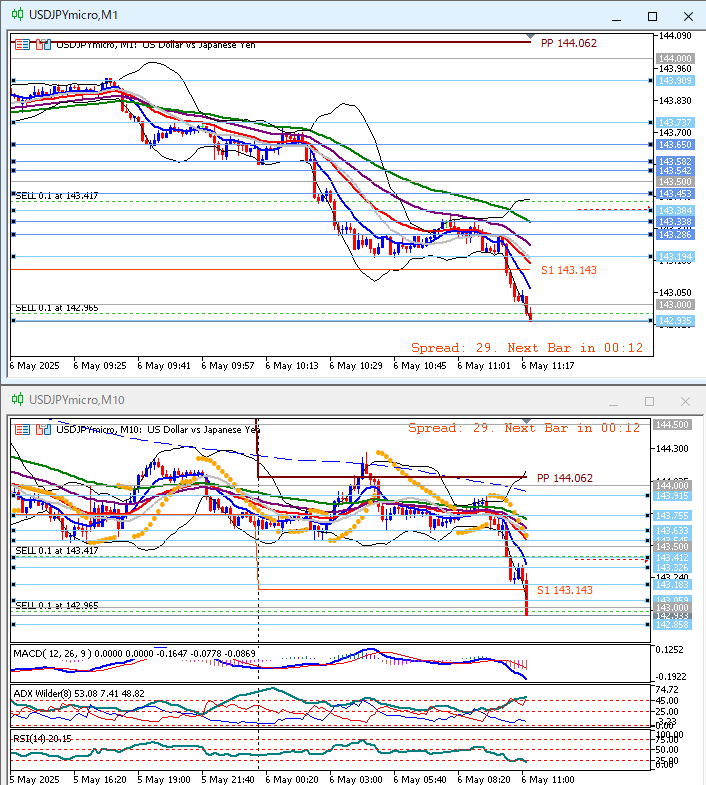This screenshot has height=785, width=706.
Task: Click the 143.326 price label on M10 price scale
Action: click(x=672, y=568)
